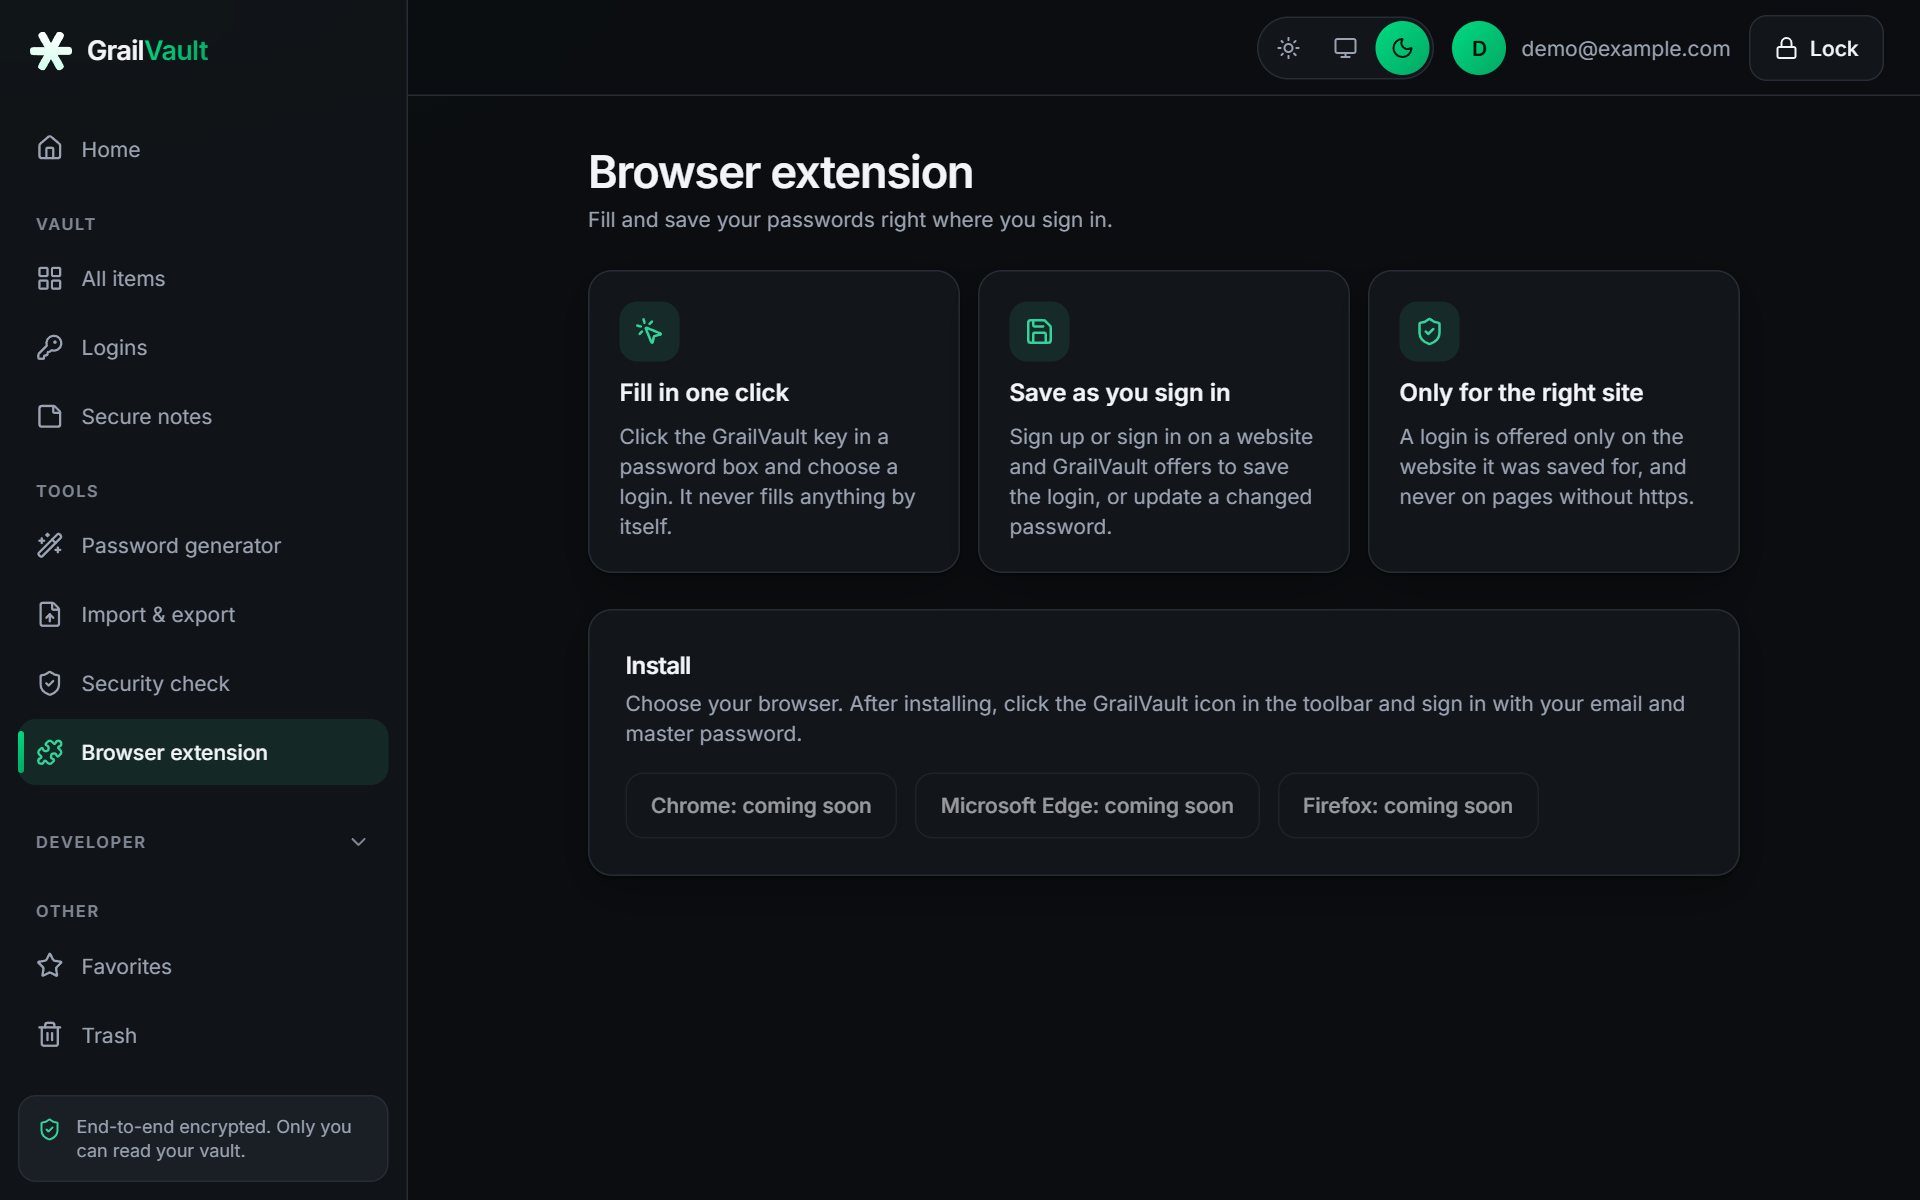Click the All items grid icon
The height and width of the screenshot is (1200, 1920).
[50, 278]
